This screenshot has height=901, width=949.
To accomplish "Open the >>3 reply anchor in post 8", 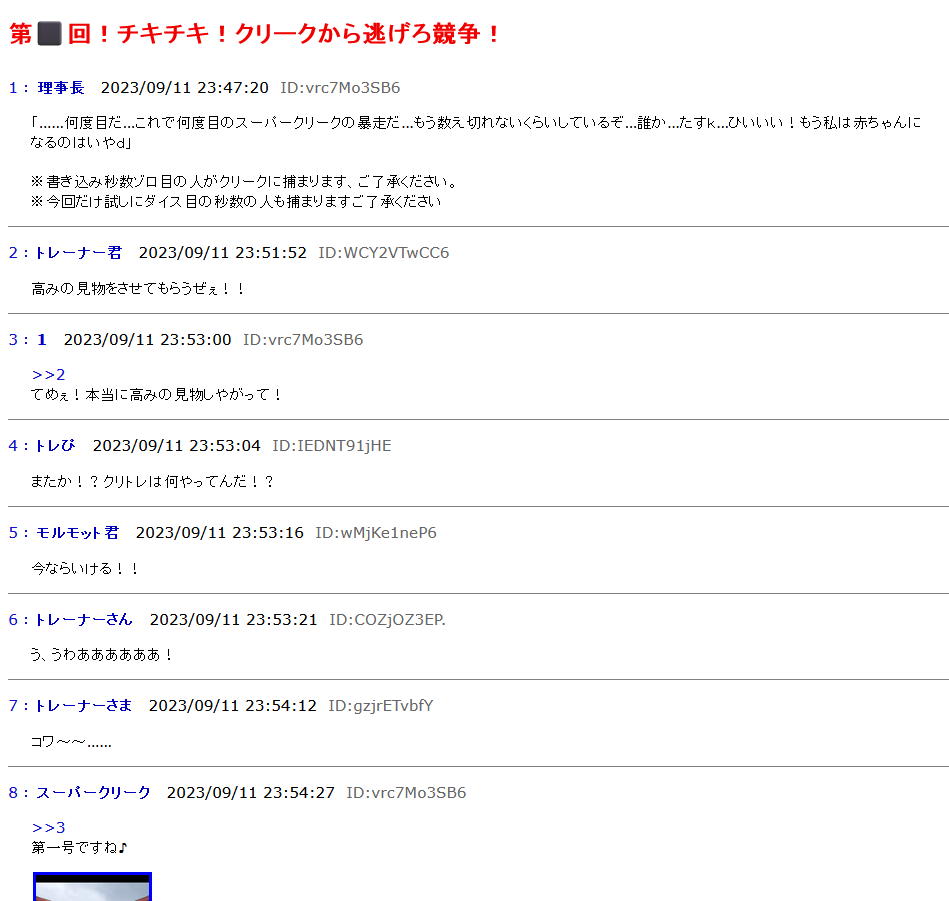I will [x=48, y=827].
